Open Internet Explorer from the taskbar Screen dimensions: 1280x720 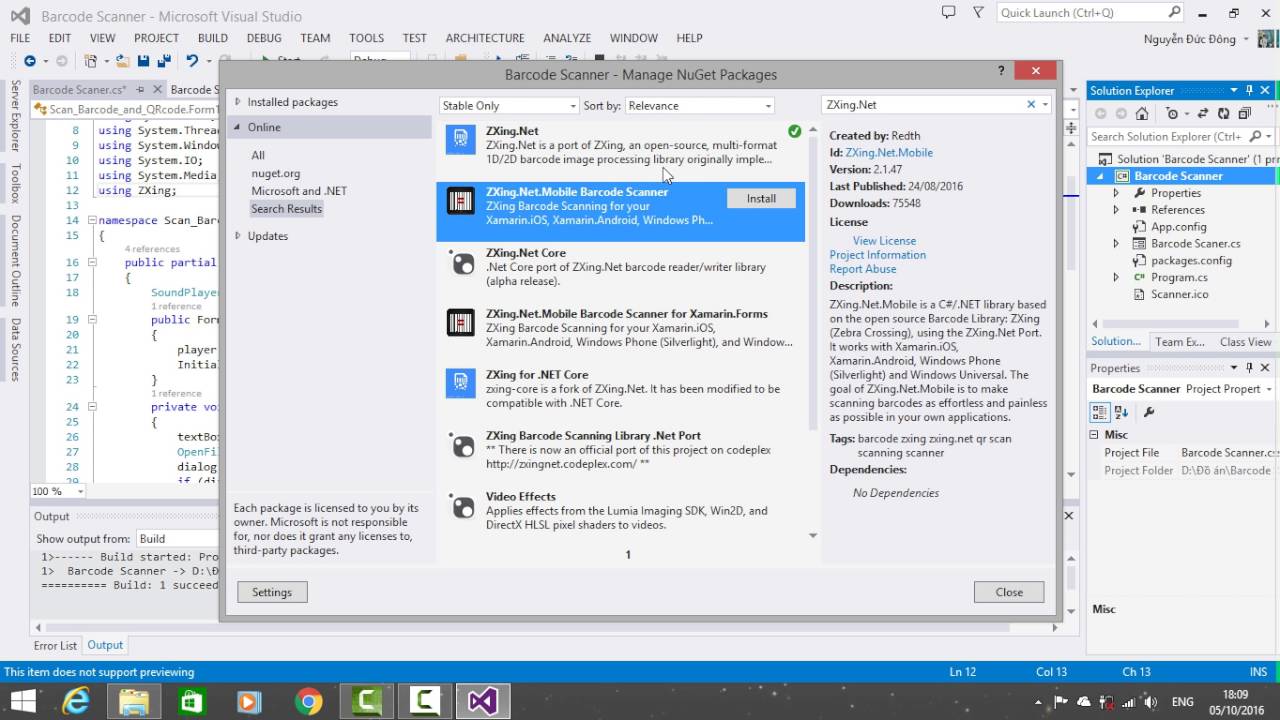(76, 701)
